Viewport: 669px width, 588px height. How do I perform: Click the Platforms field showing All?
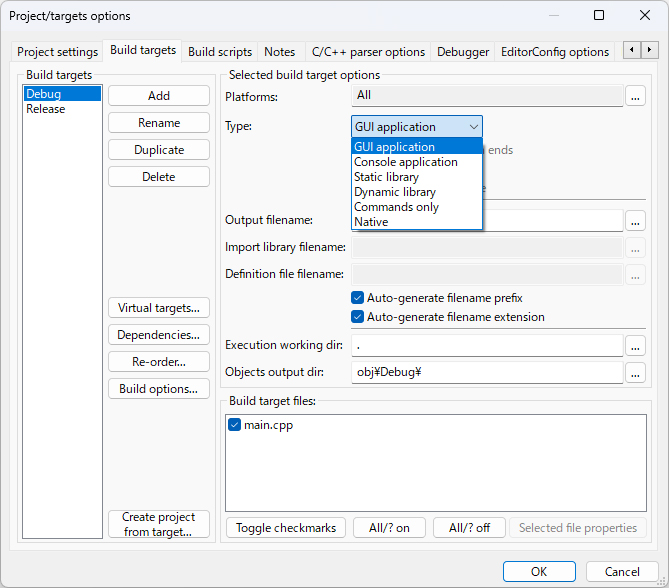coord(487,96)
